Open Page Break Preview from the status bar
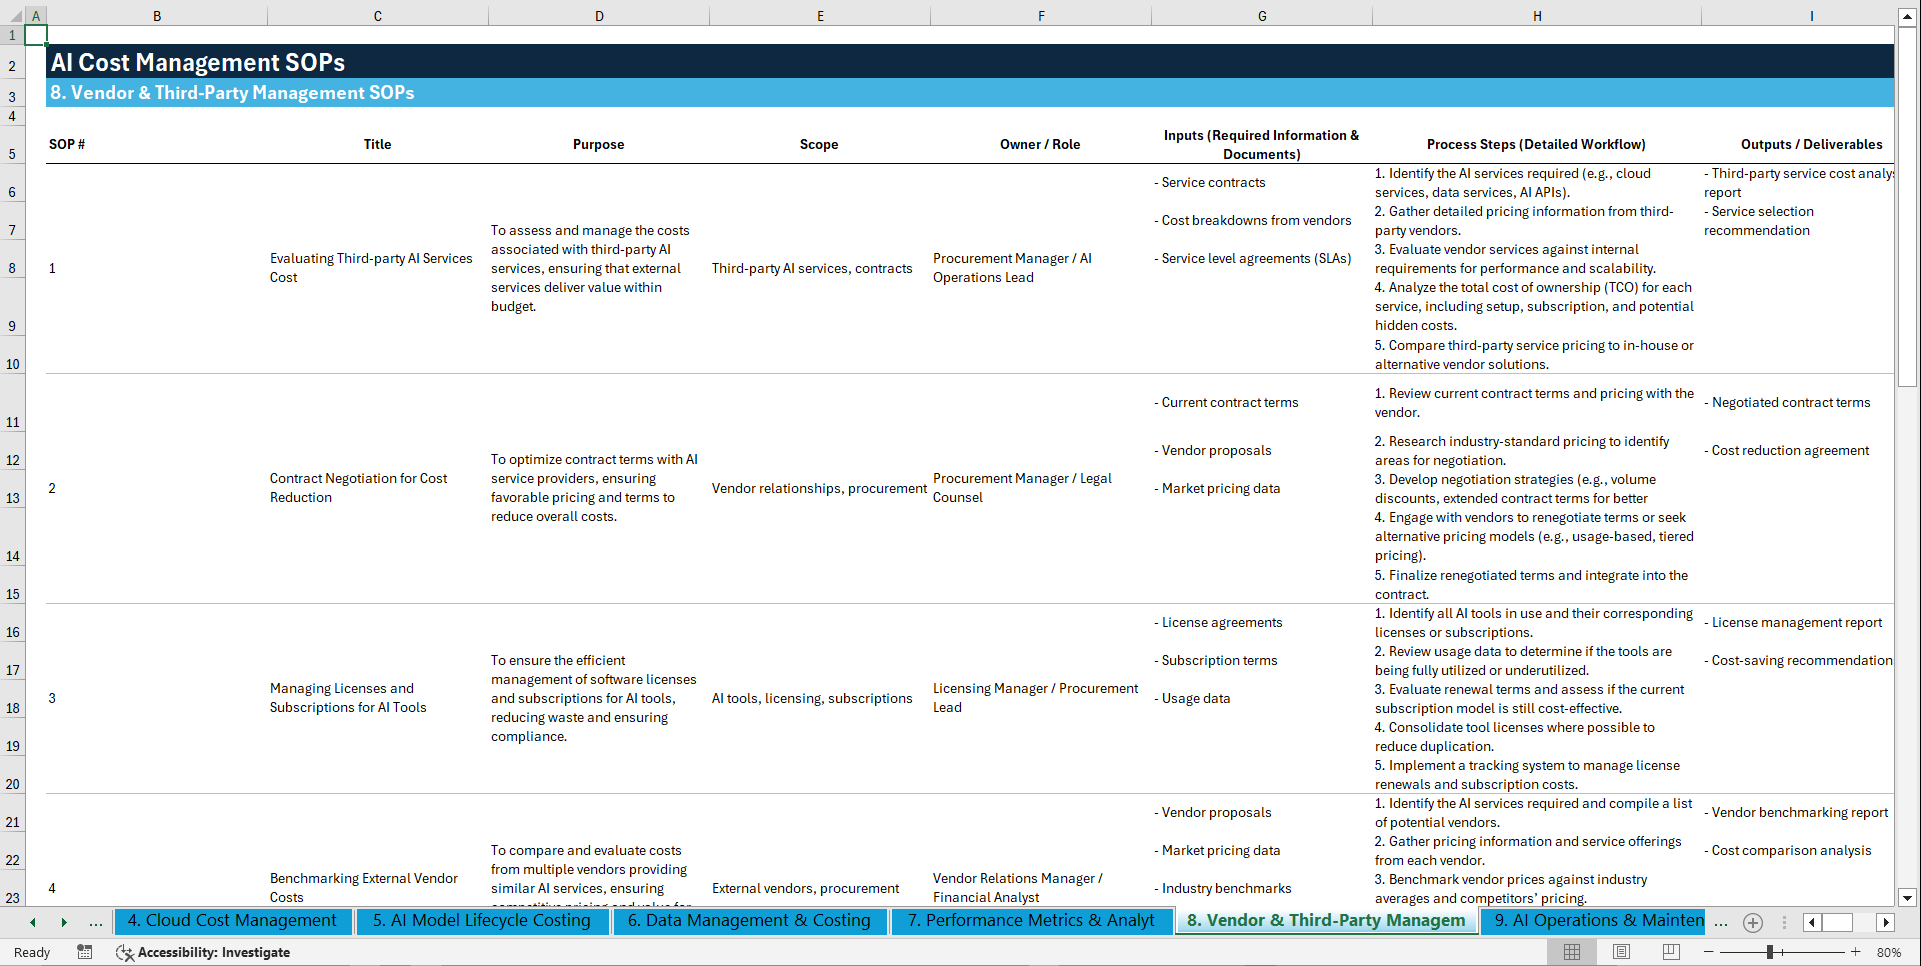 tap(1670, 952)
